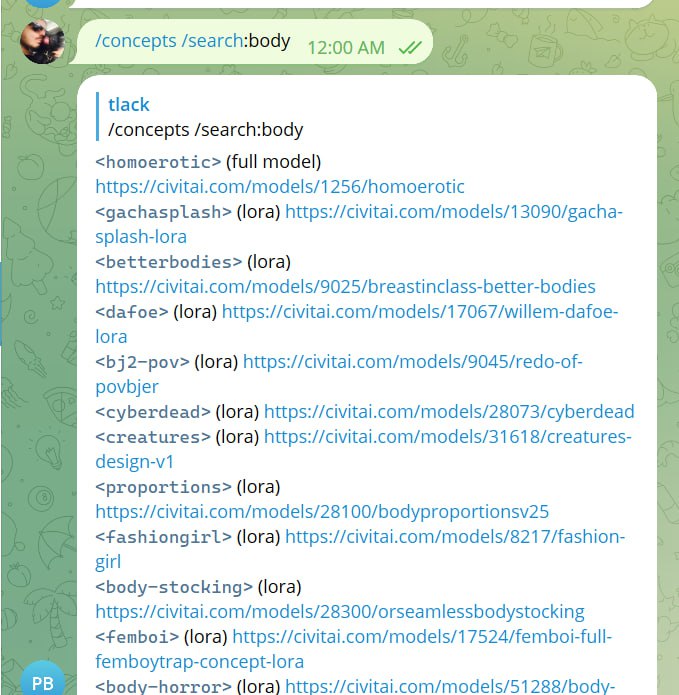Click the double-check read receipt icon

410,47
